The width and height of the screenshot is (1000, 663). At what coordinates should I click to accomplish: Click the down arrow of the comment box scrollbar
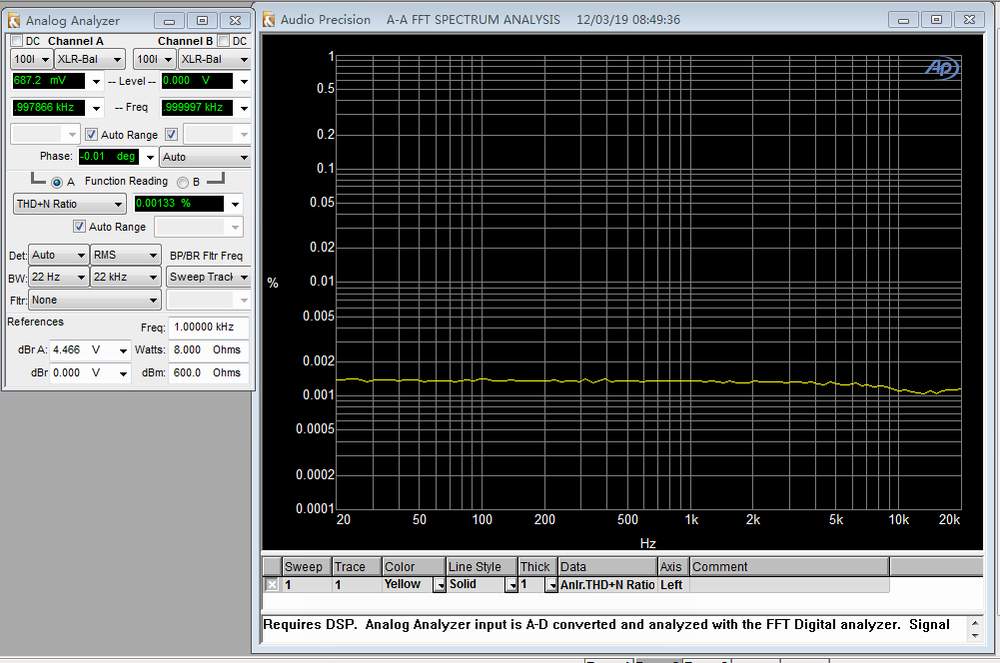(974, 636)
